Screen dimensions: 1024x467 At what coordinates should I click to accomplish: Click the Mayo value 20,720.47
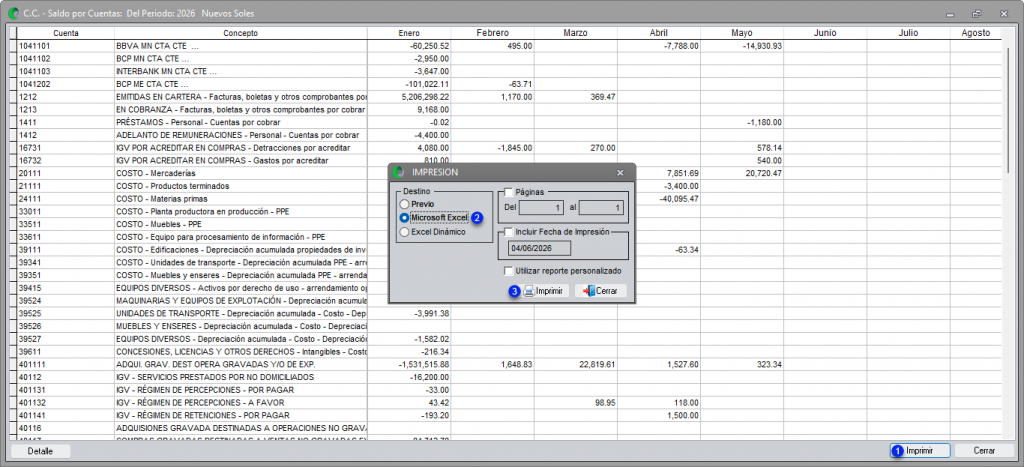point(743,173)
